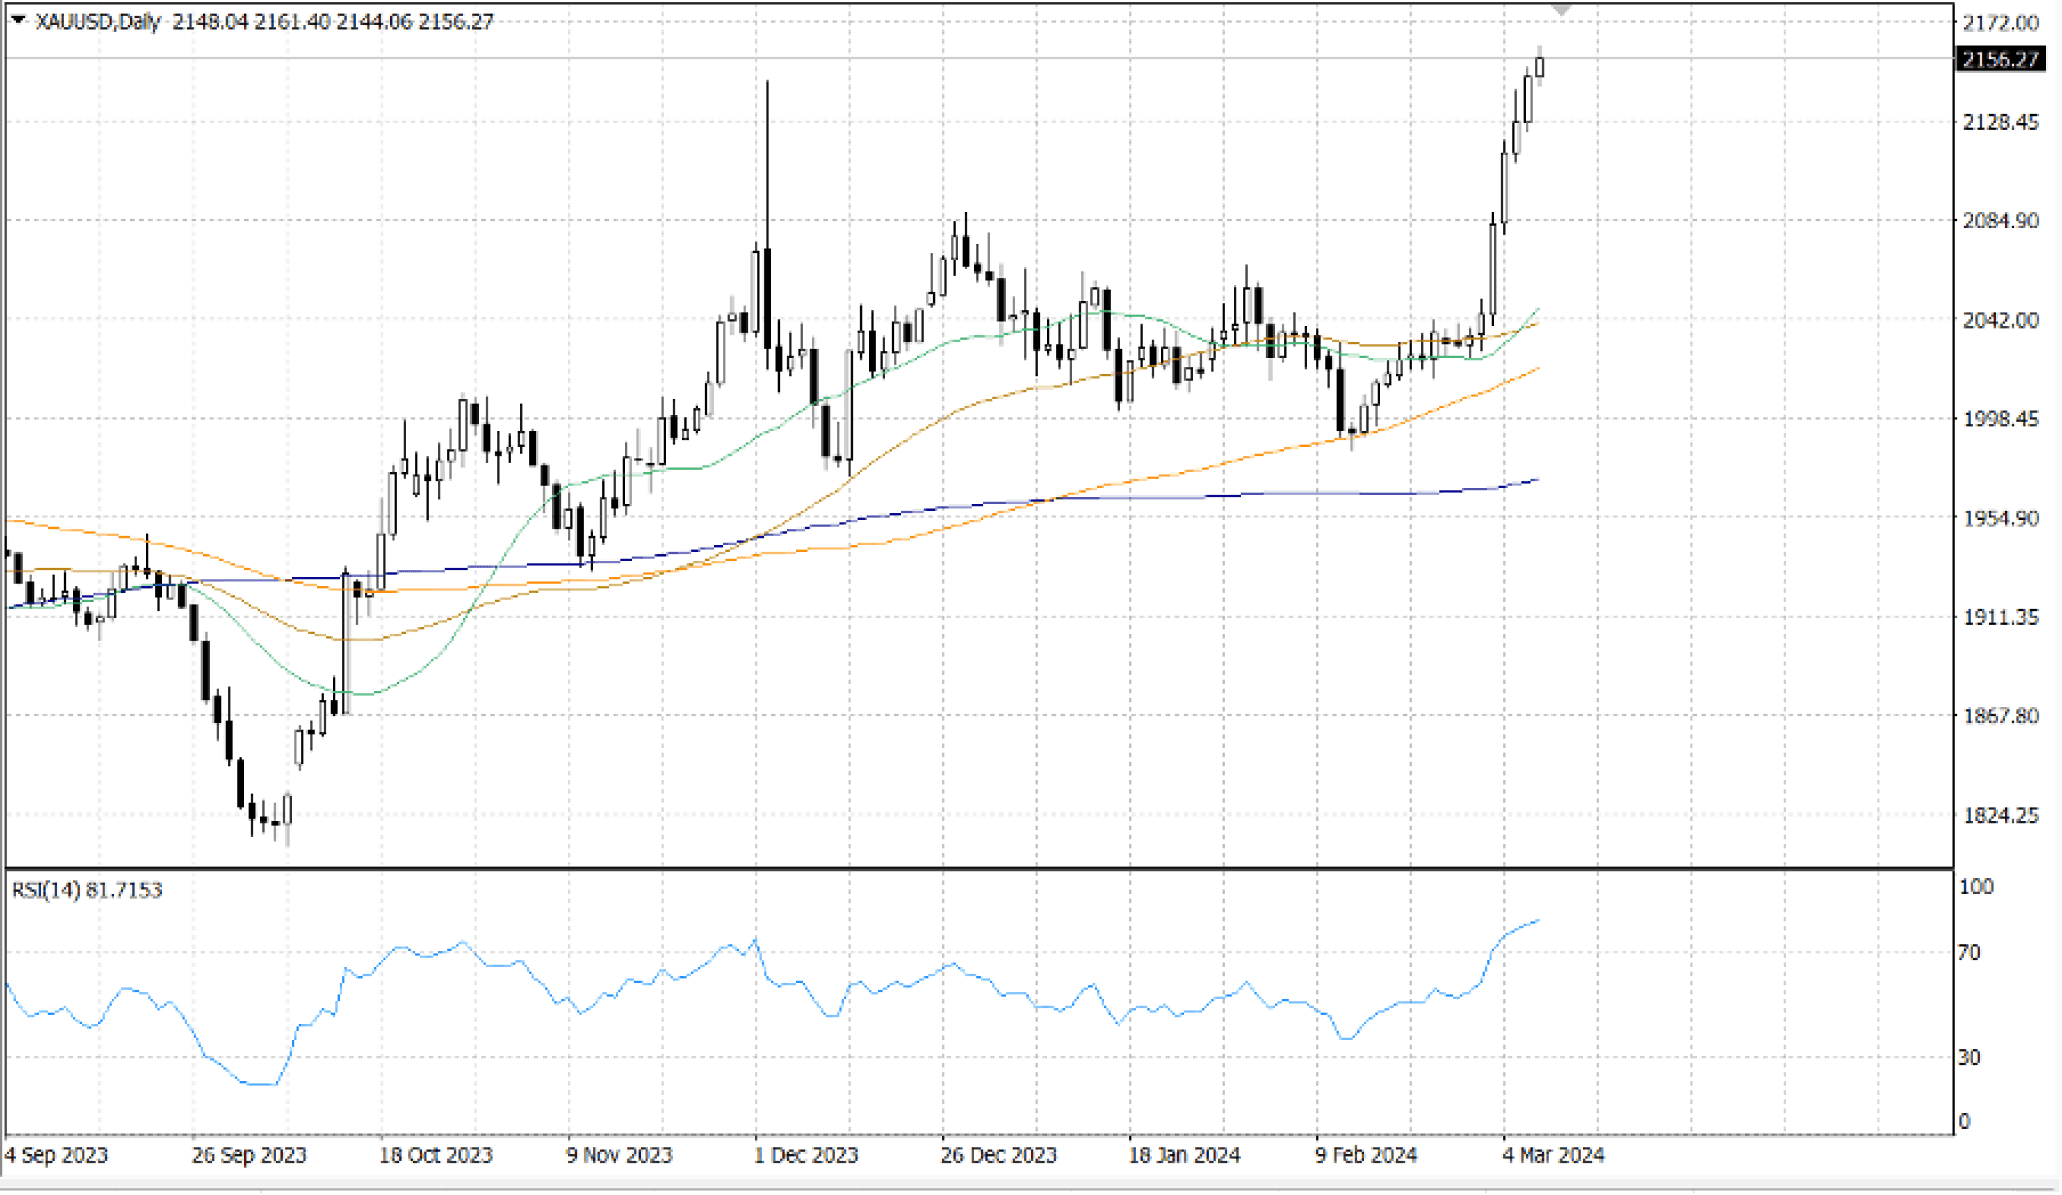Screen dimensions: 2062x1195
Task: Click the 2172.00 price scale label
Action: pyautogui.click(x=2000, y=22)
